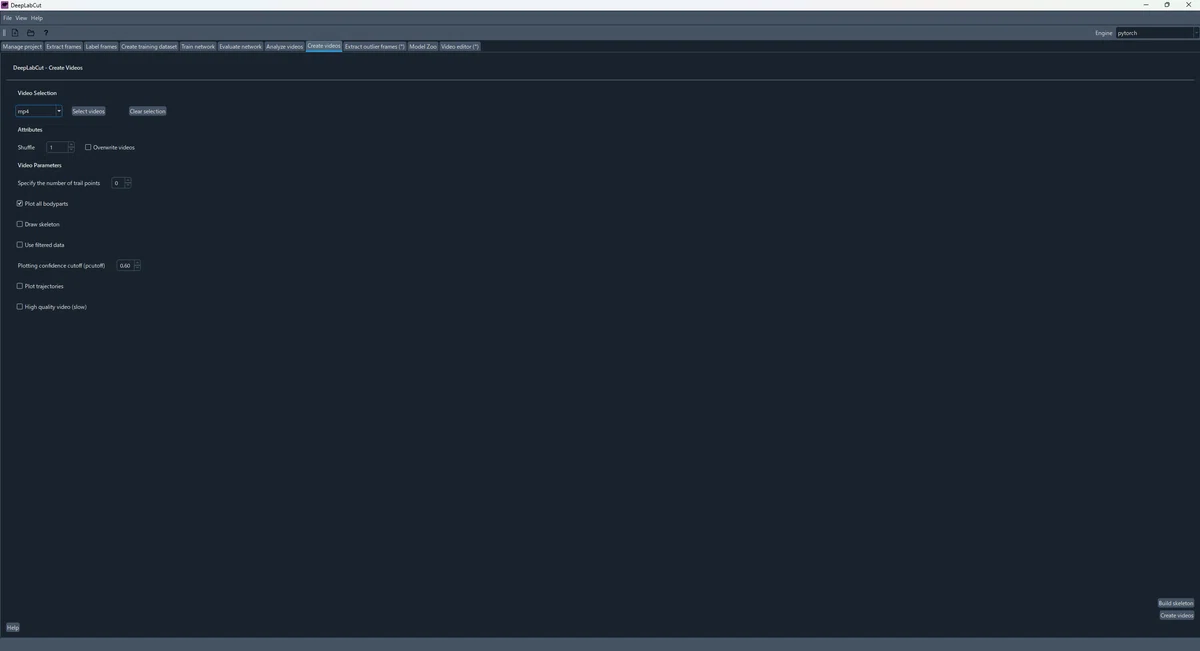
Task: Click the Help button at the bottom
Action: (13, 627)
